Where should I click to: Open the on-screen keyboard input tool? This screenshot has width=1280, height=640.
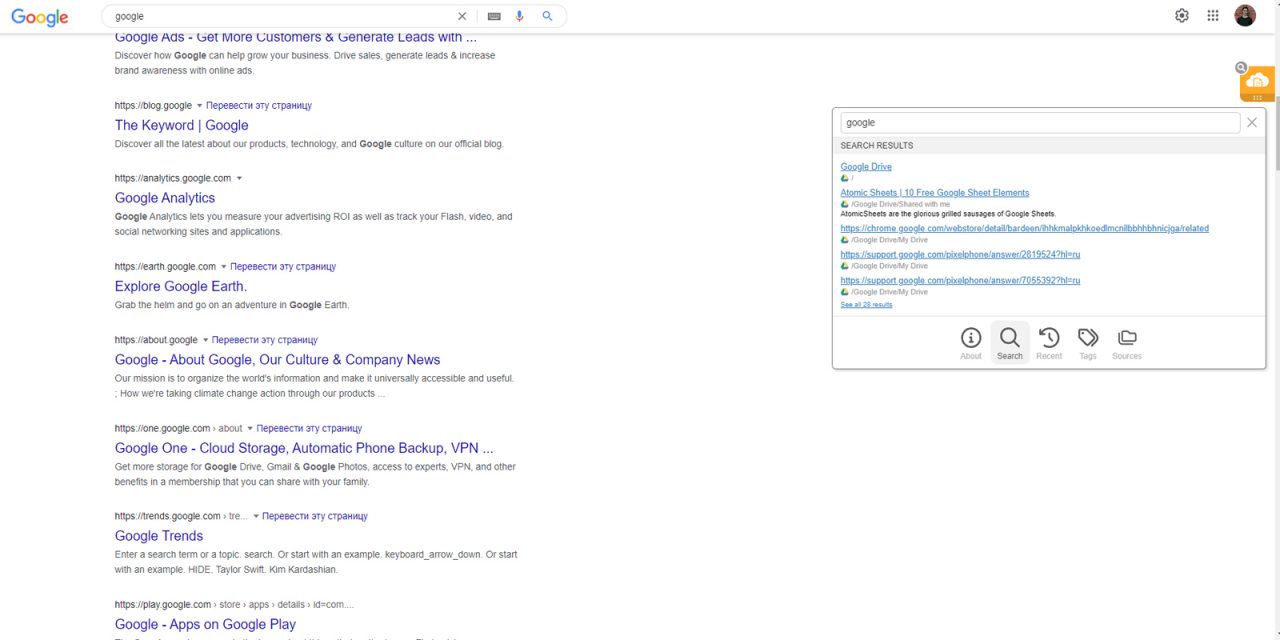coord(494,16)
